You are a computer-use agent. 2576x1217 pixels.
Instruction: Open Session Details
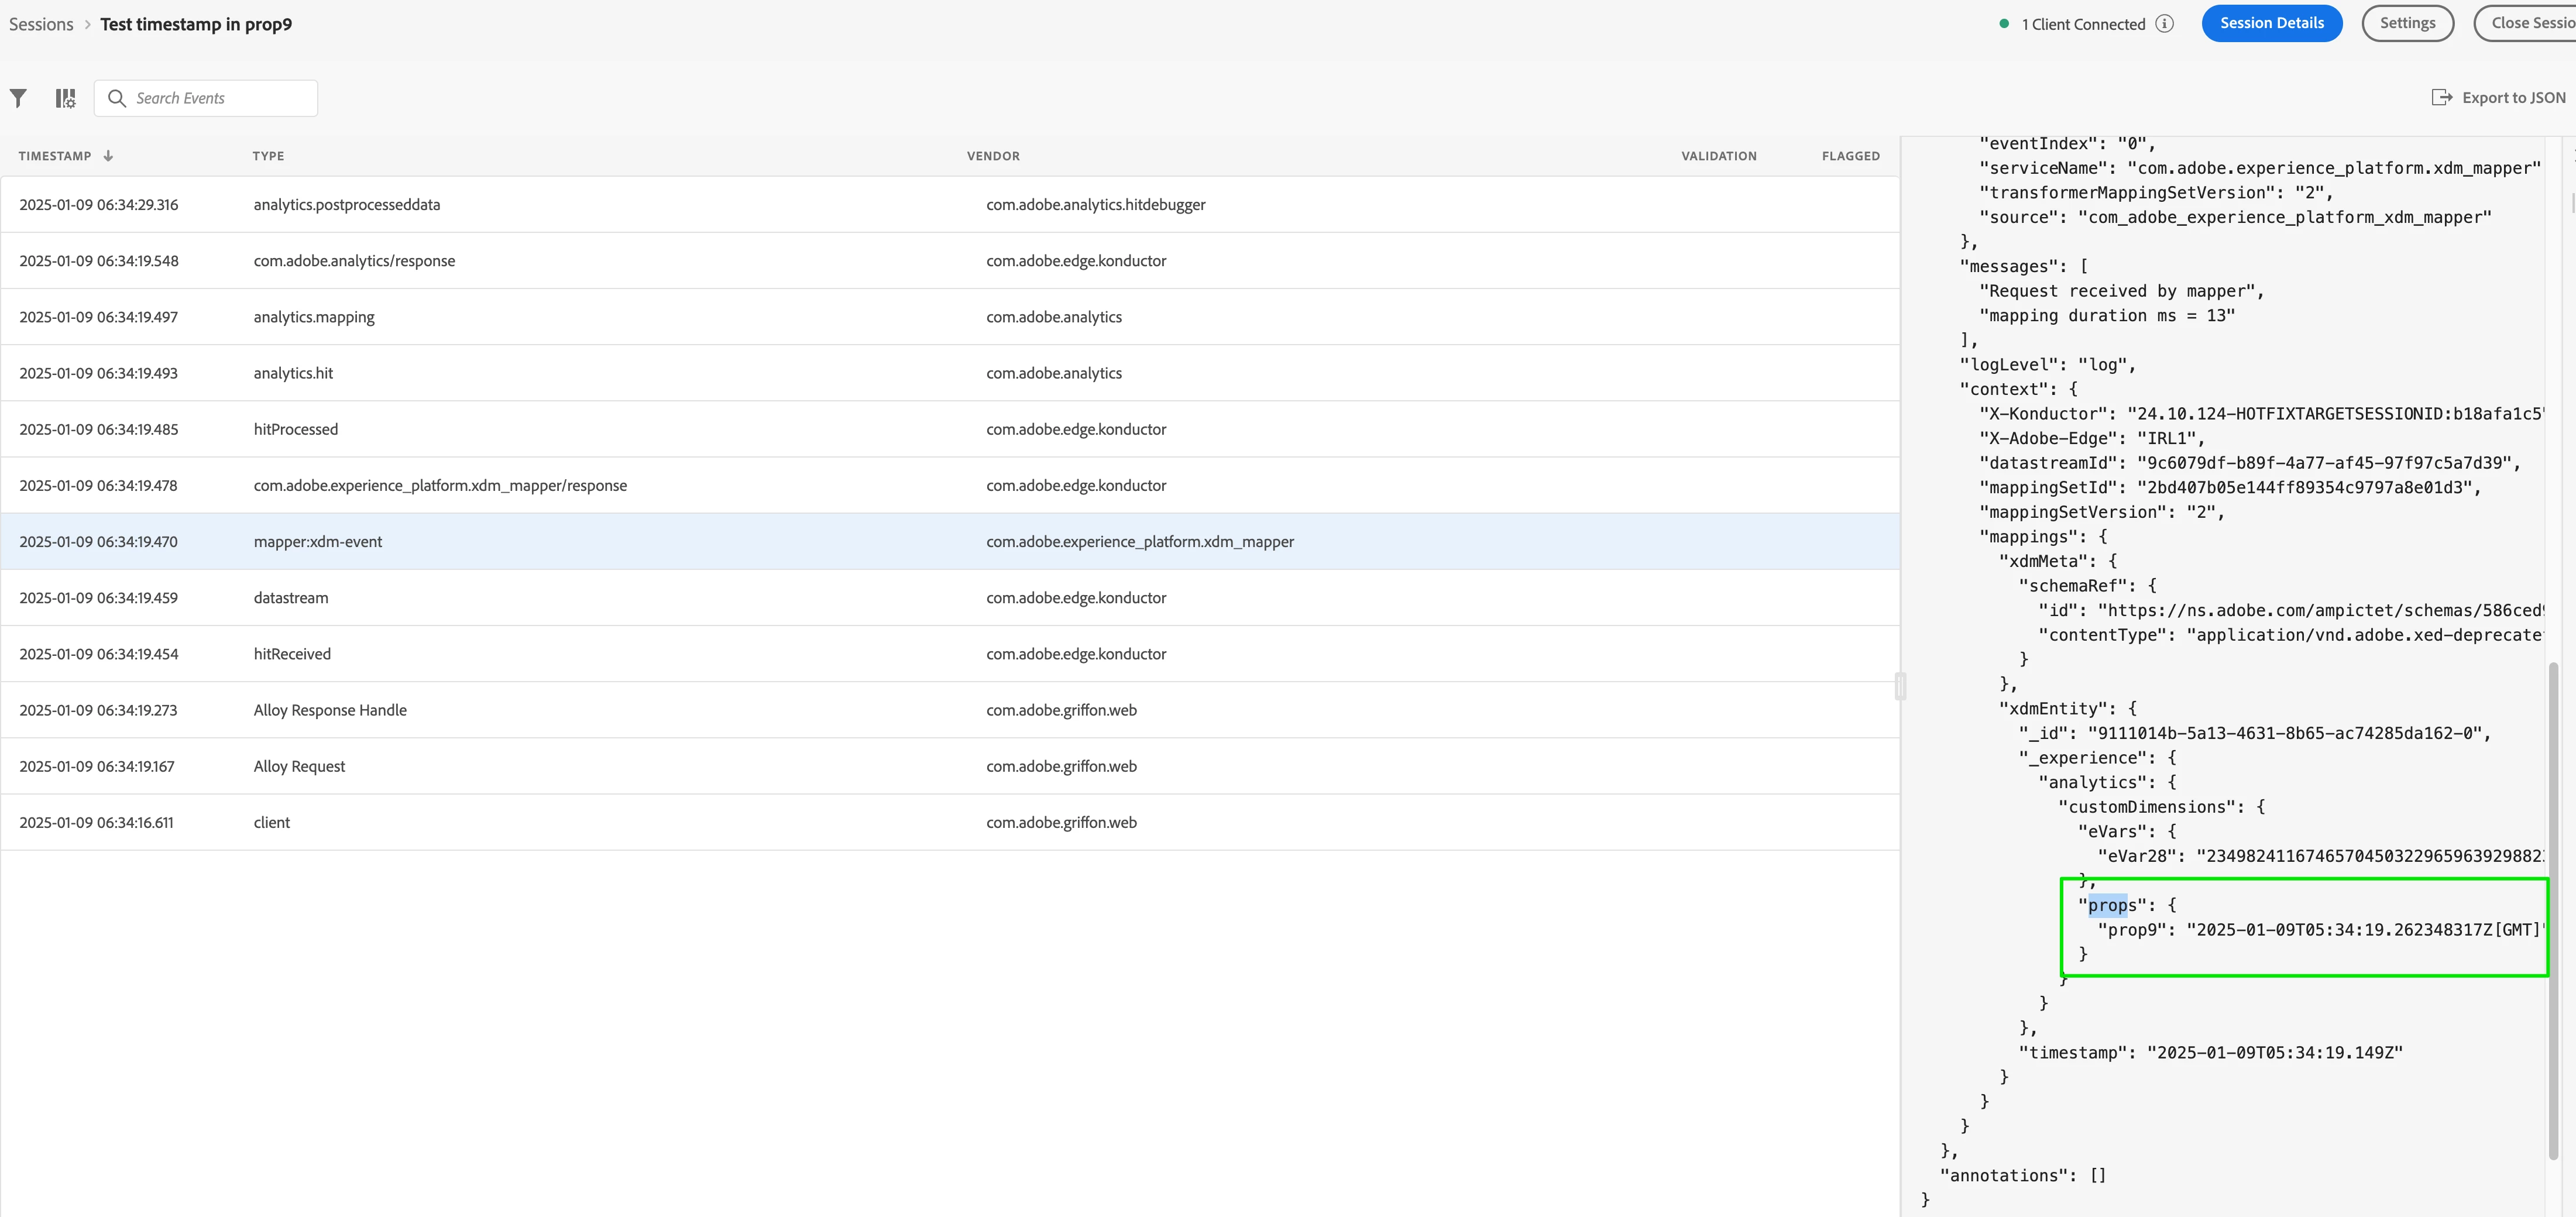(2271, 23)
